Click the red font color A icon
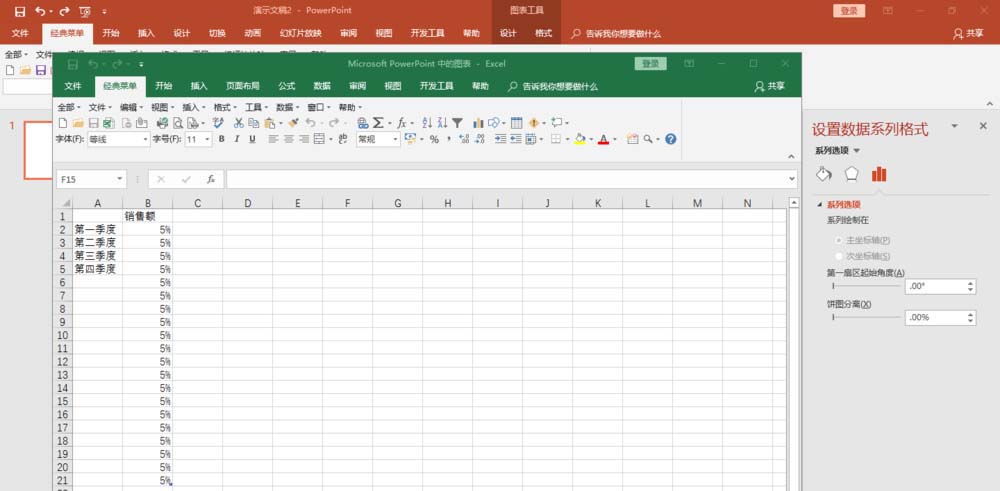 (603, 139)
